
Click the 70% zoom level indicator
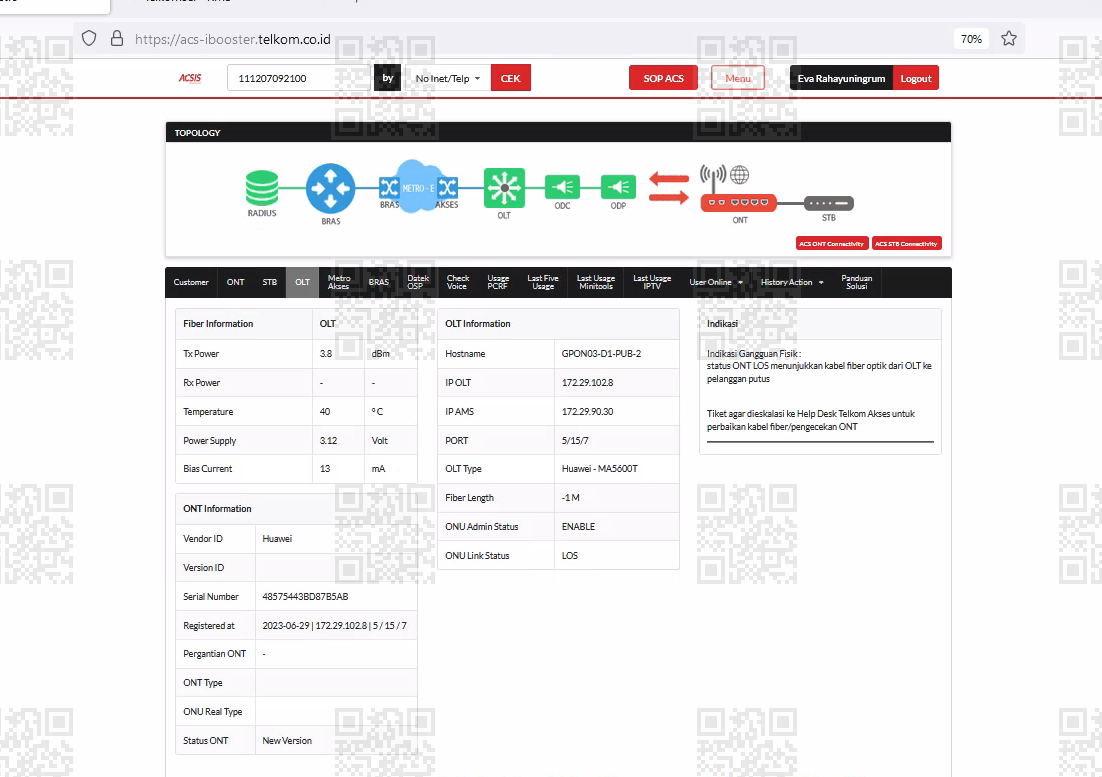point(971,39)
